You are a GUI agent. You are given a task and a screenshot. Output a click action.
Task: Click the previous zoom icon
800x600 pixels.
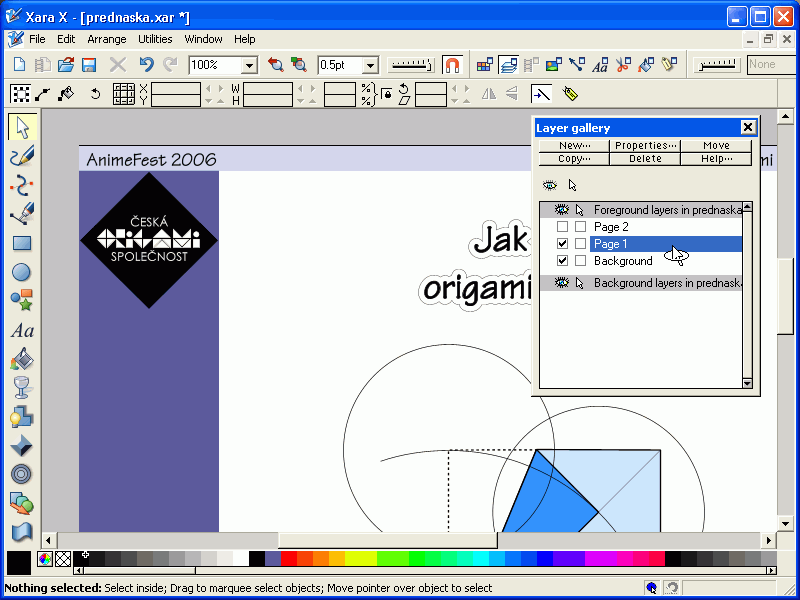pyautogui.click(x=276, y=65)
